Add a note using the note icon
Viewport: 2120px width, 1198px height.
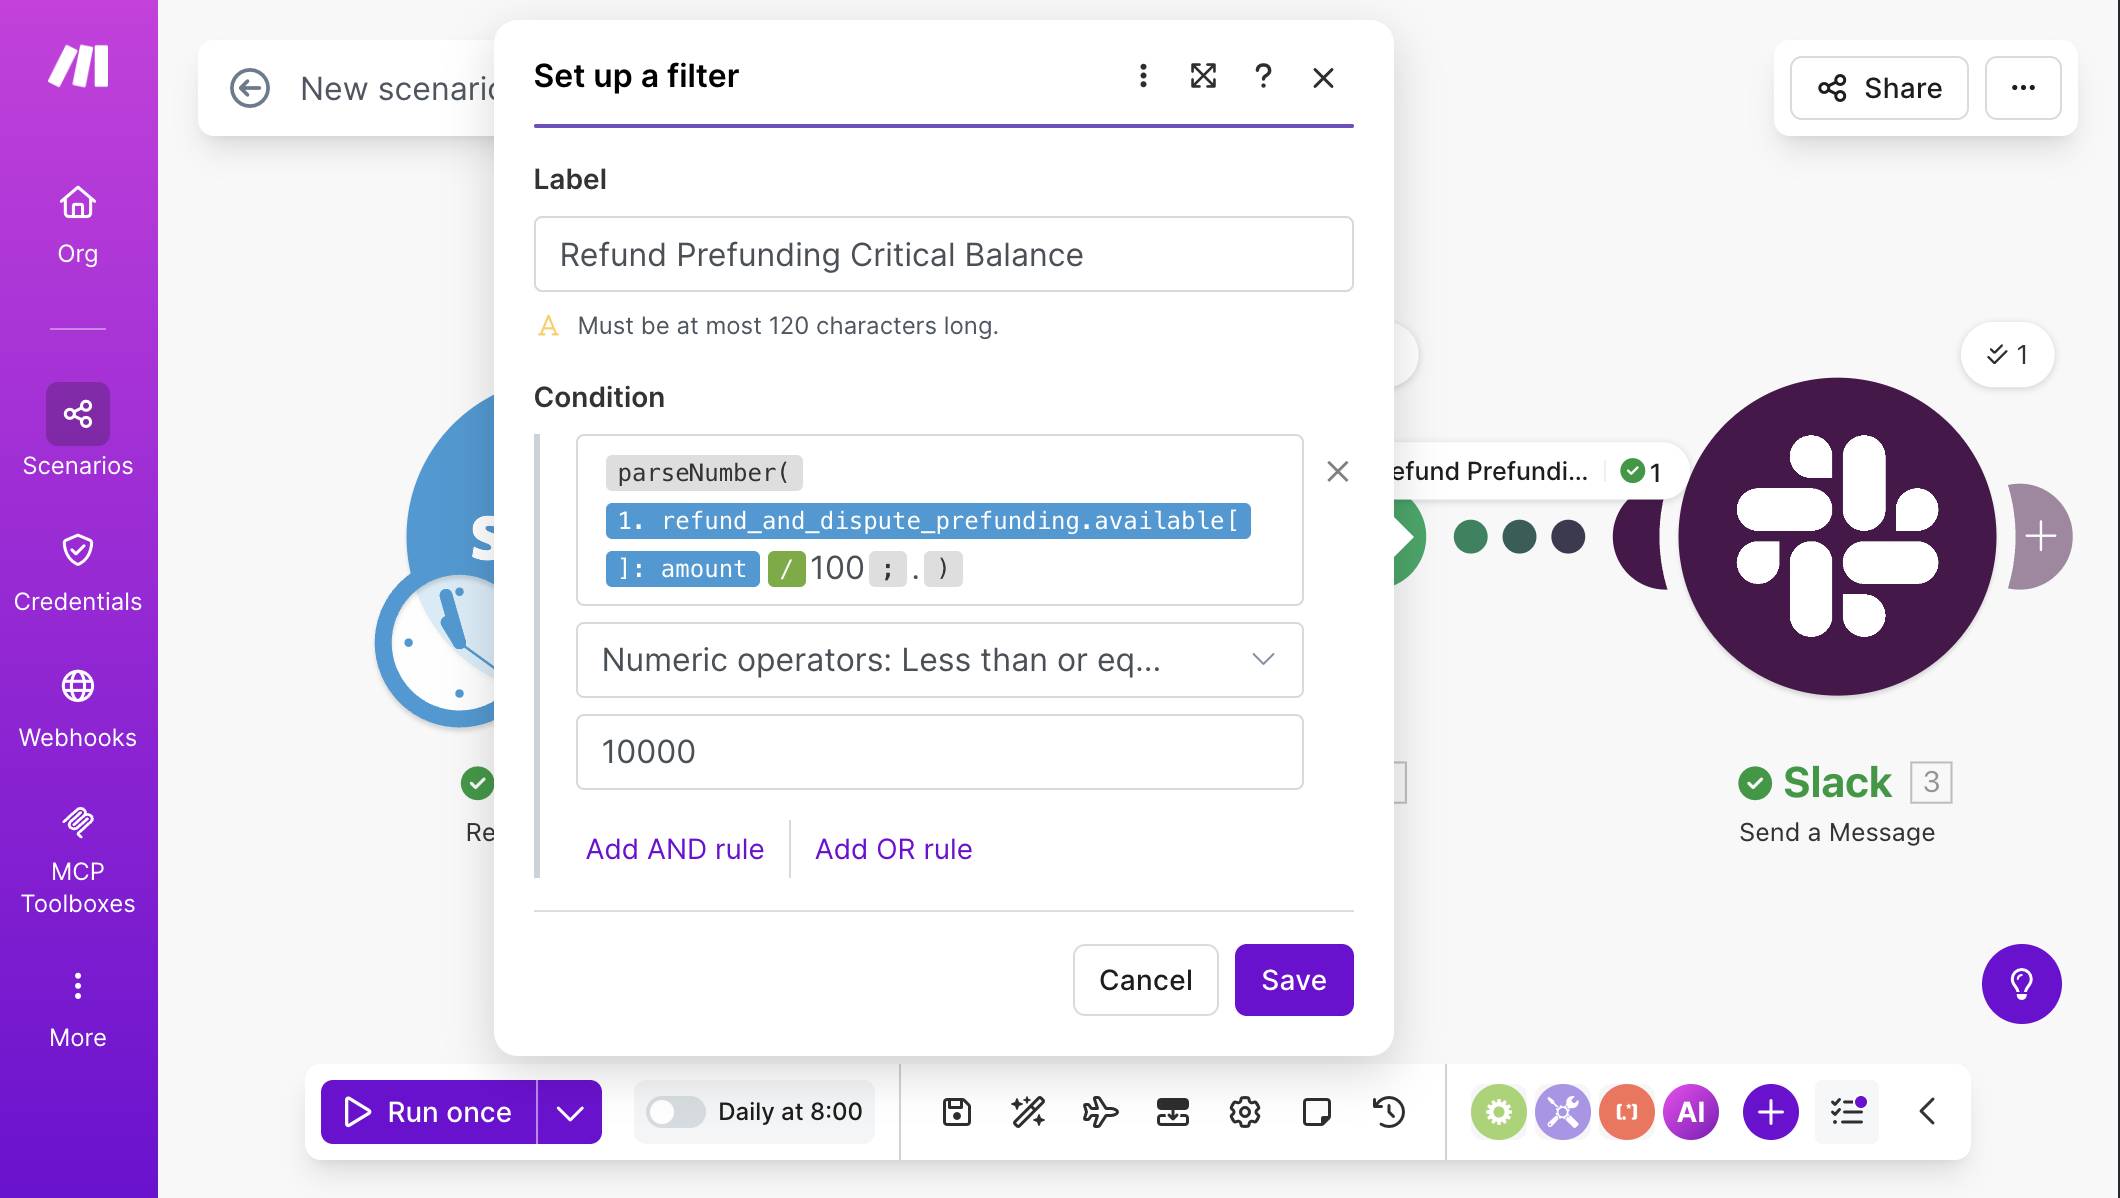[1318, 1111]
